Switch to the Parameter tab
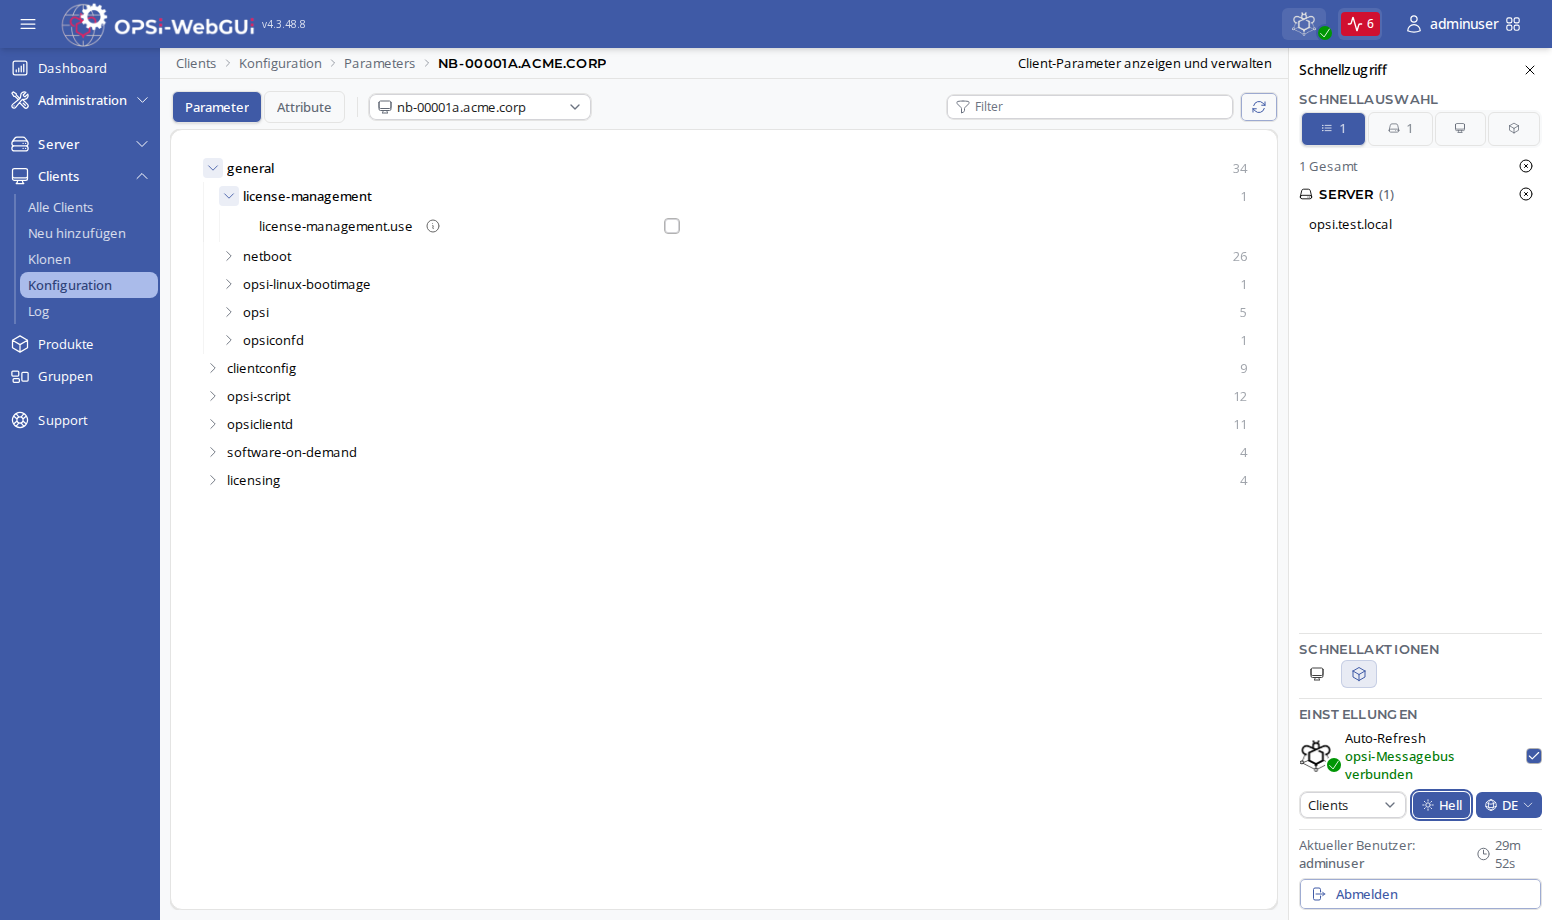Screen dimensions: 1552x920 point(217,107)
